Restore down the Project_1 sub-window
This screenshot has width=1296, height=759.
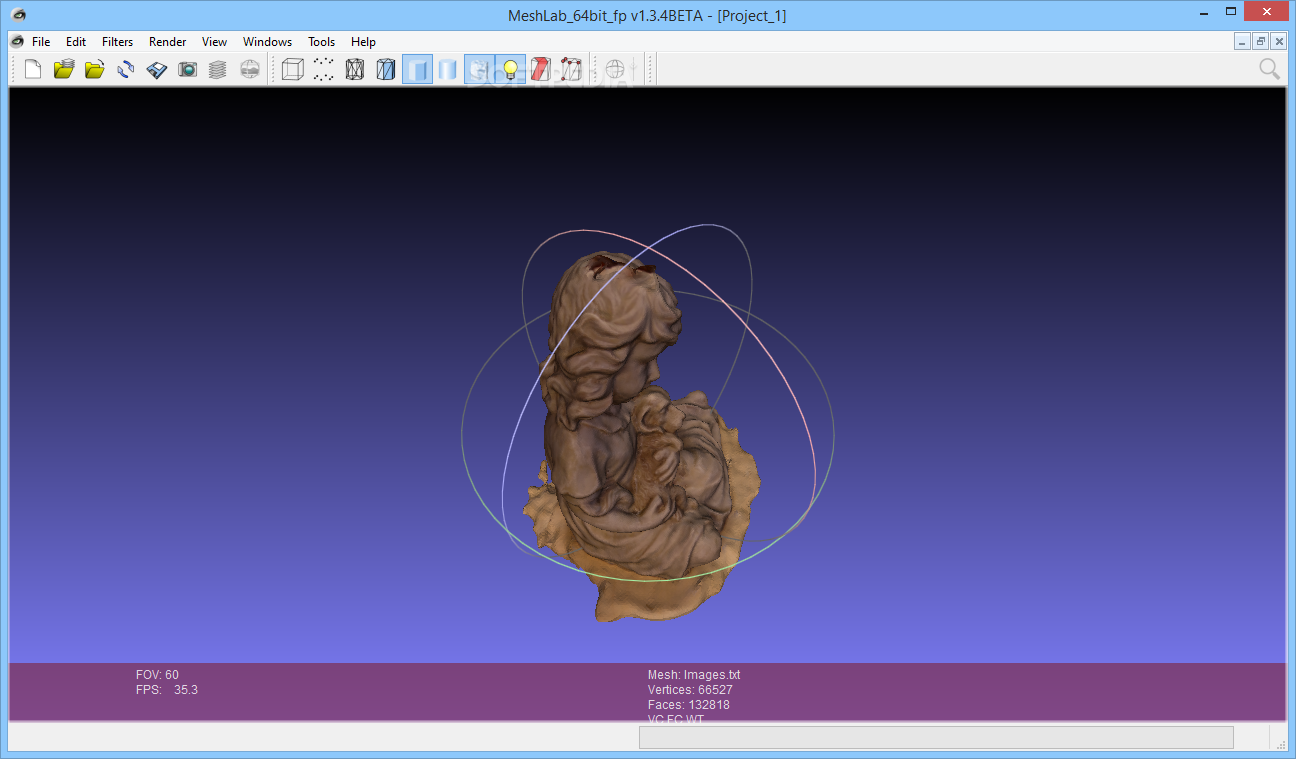(1260, 41)
